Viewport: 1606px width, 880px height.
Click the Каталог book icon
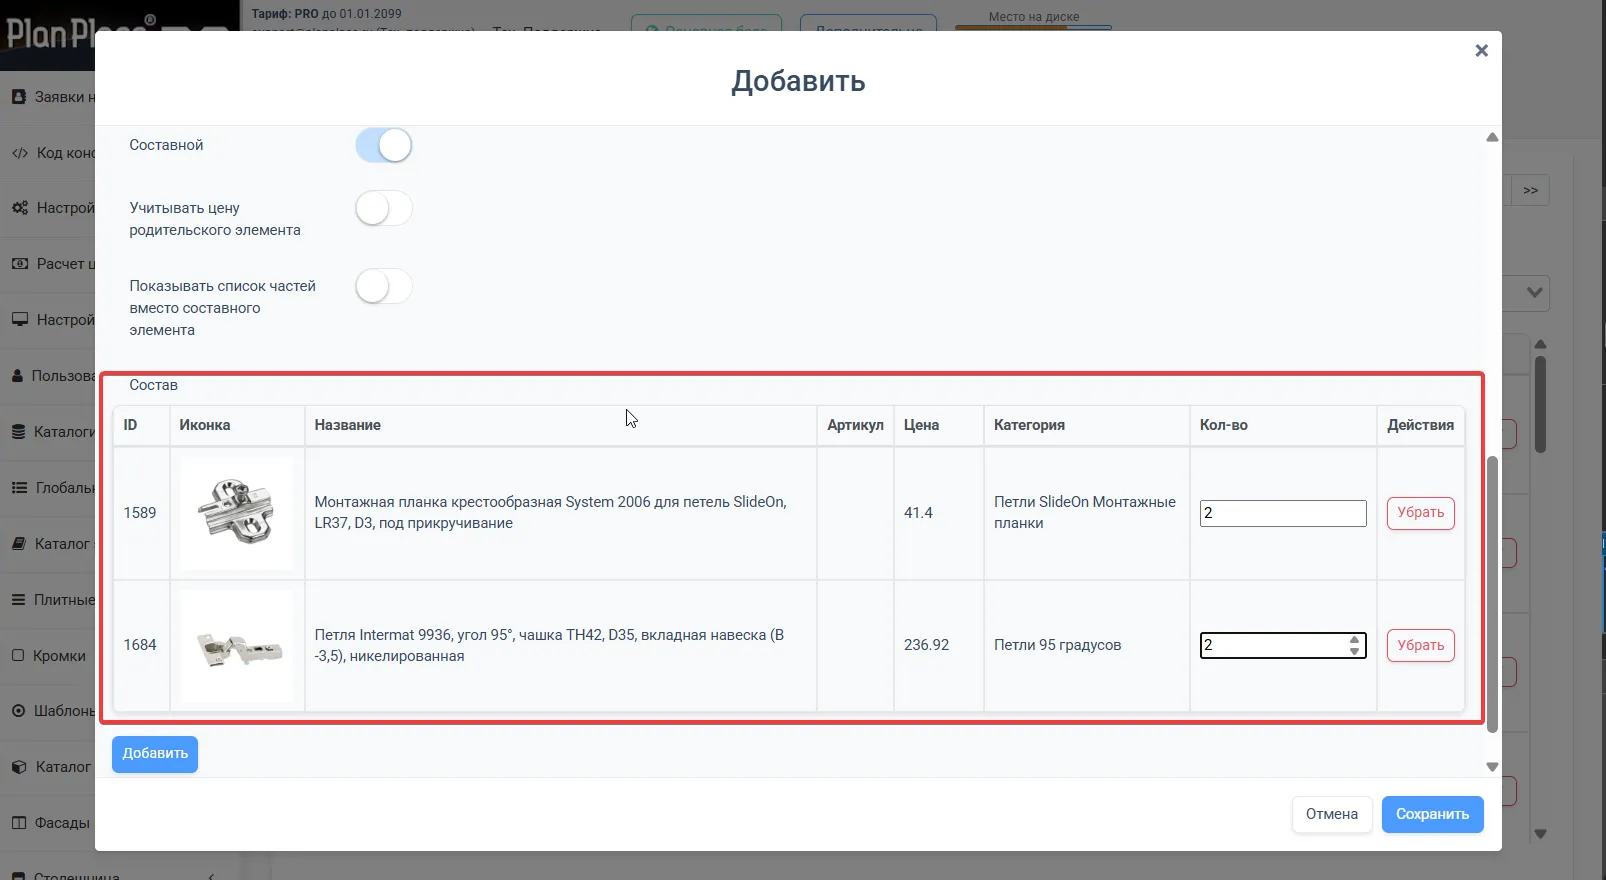(19, 544)
